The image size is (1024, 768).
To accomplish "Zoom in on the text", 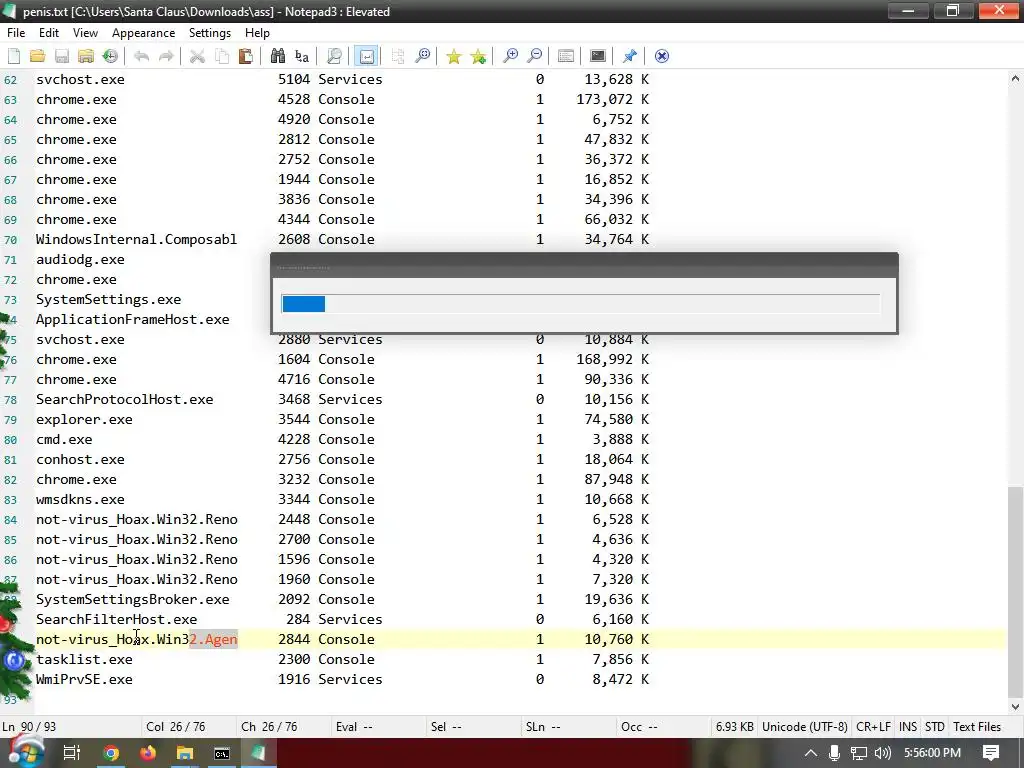I will (510, 56).
